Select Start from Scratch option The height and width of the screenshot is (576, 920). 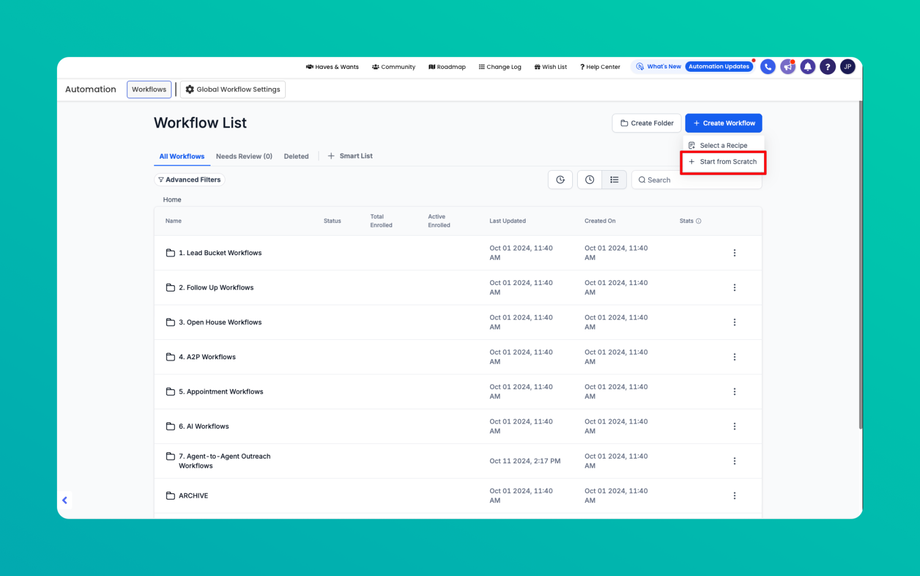coord(723,162)
